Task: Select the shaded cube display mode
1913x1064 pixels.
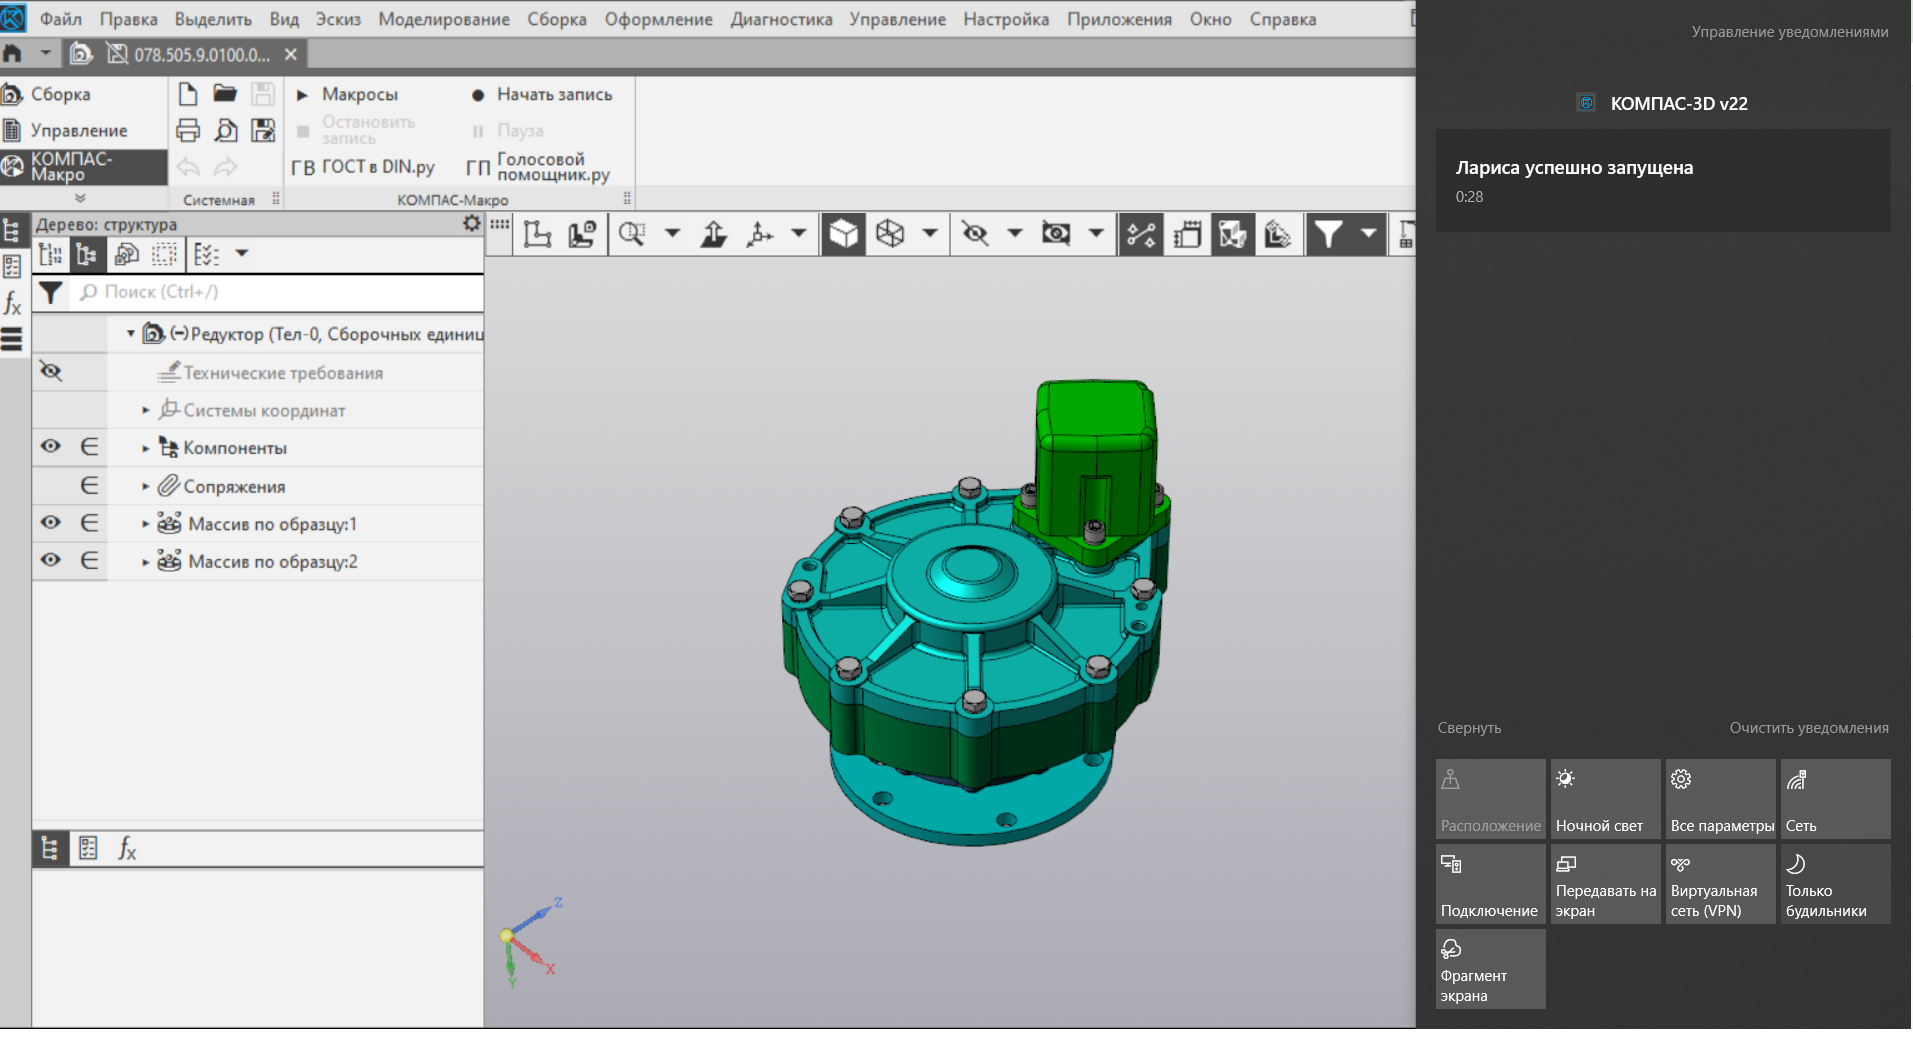Action: (x=843, y=234)
